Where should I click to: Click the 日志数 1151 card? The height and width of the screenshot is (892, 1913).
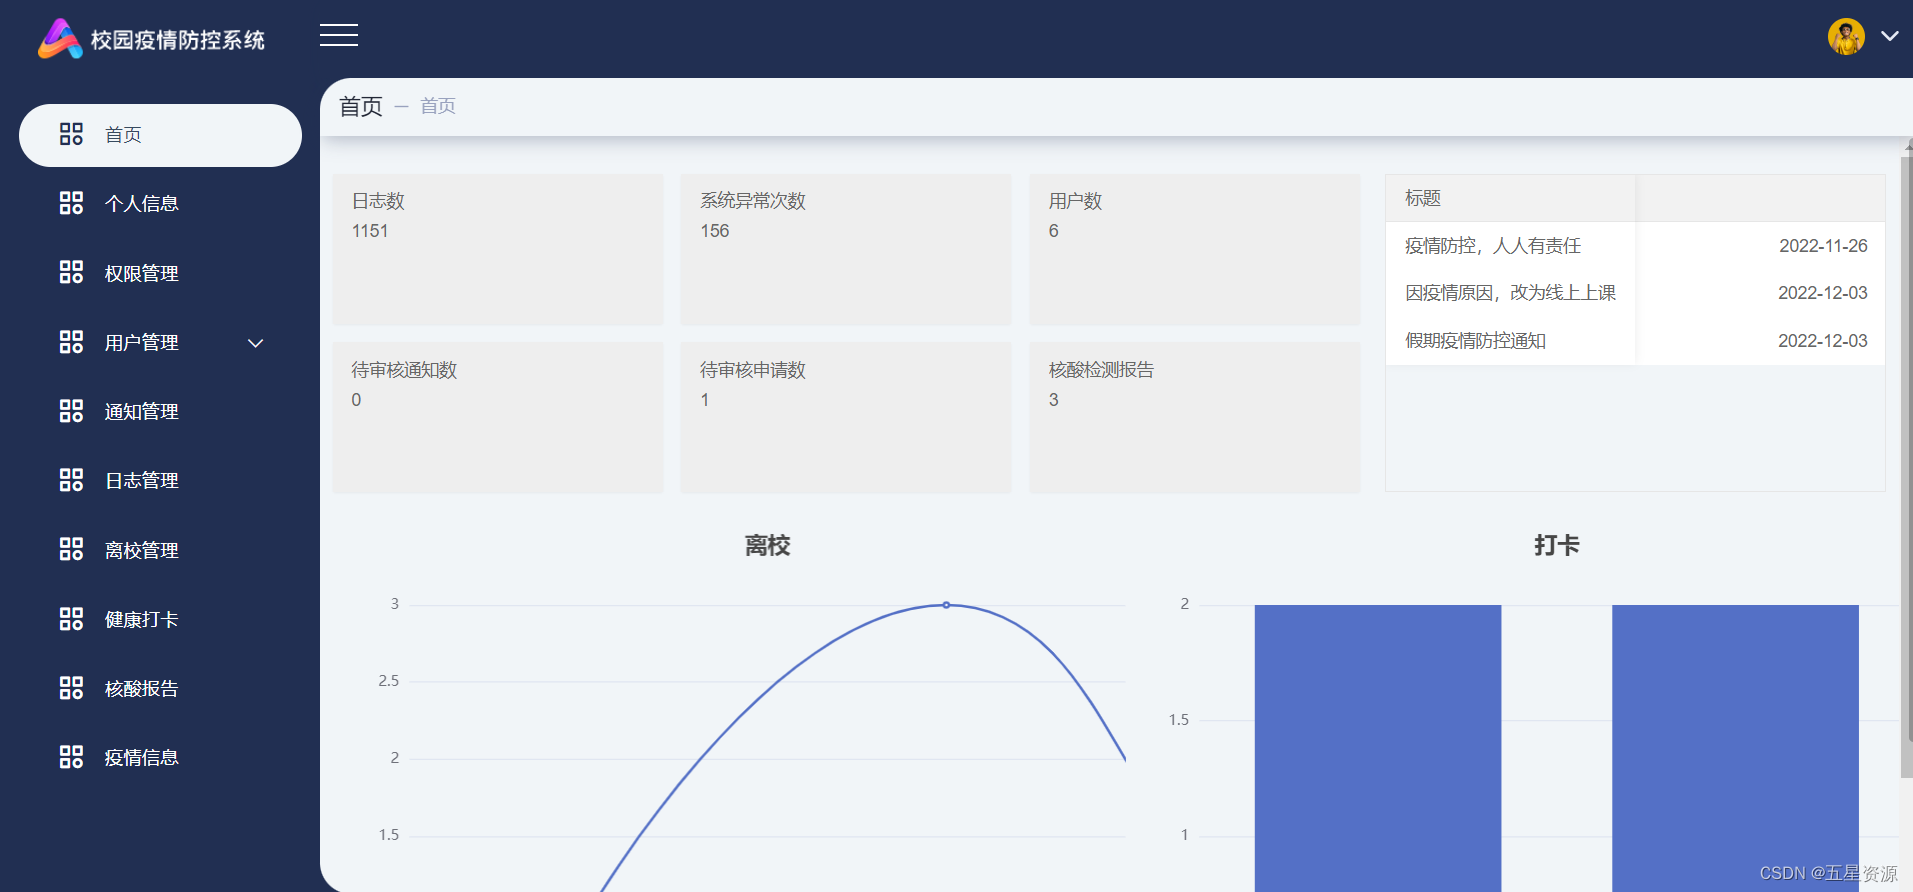498,250
